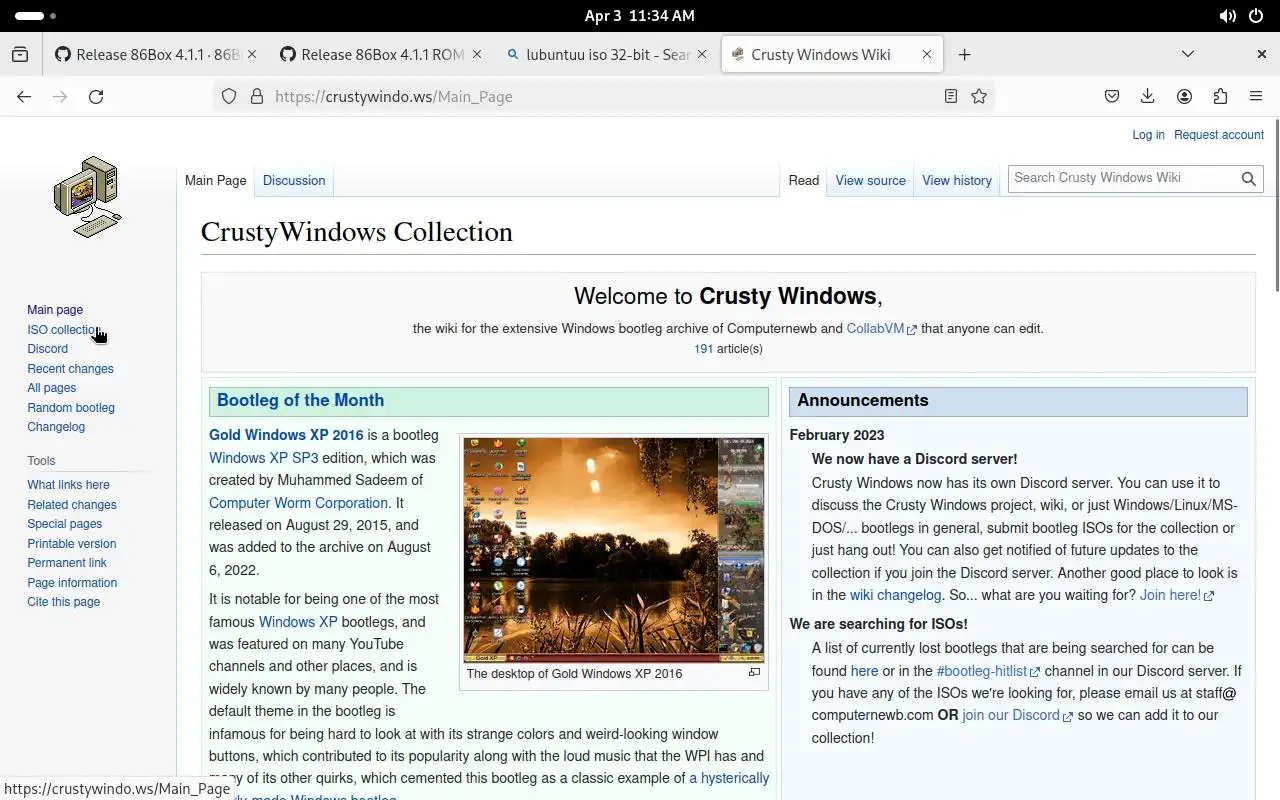Click the Request account link

1219,135
